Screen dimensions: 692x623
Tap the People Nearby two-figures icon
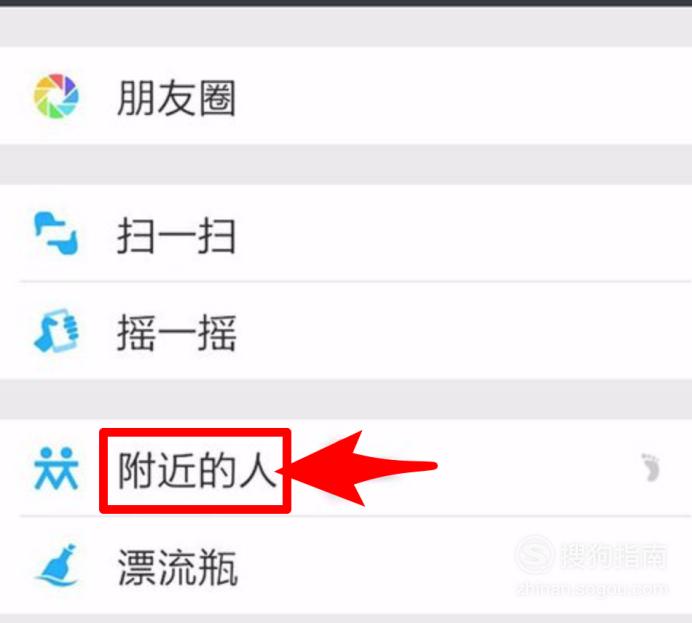(56, 469)
